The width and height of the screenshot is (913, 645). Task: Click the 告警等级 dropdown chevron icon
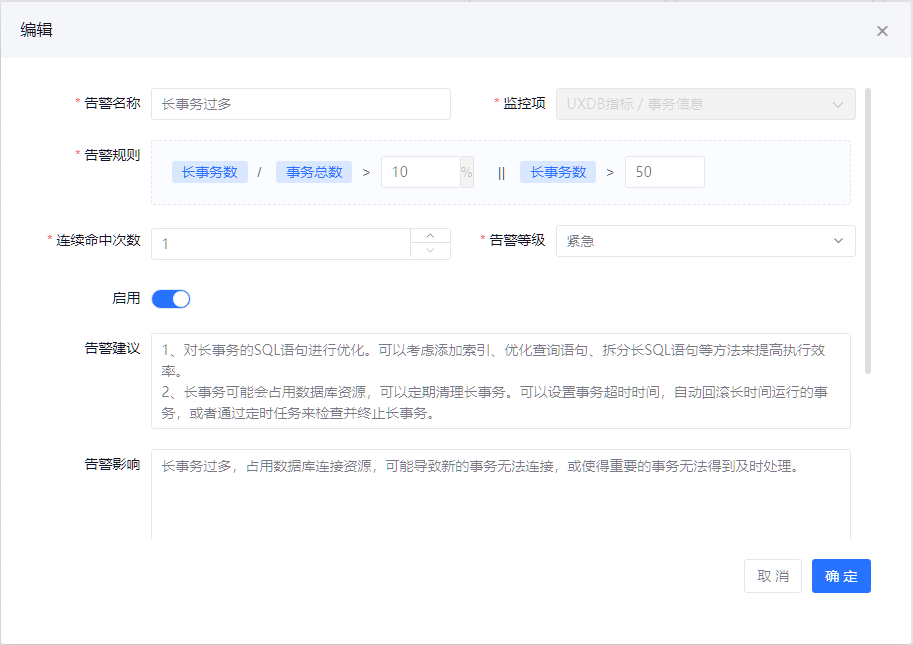(837, 241)
